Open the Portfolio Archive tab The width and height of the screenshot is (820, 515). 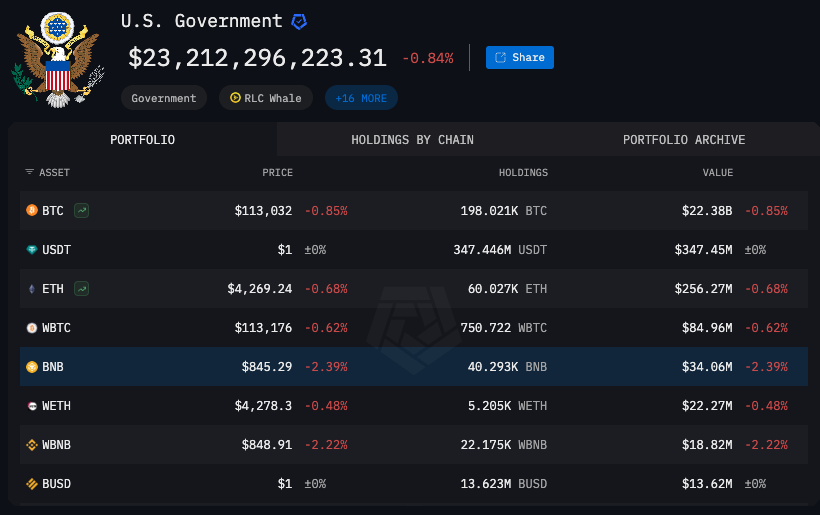(x=683, y=140)
